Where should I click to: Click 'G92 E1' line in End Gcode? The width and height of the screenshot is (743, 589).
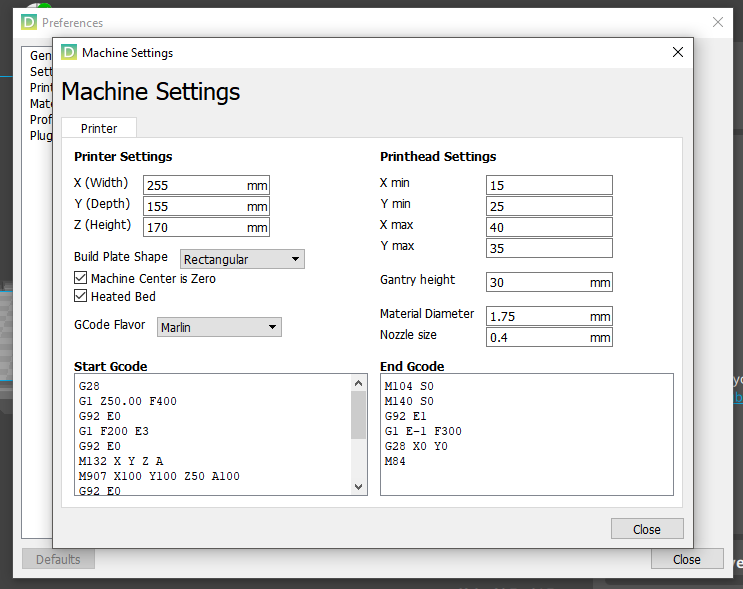click(405, 416)
